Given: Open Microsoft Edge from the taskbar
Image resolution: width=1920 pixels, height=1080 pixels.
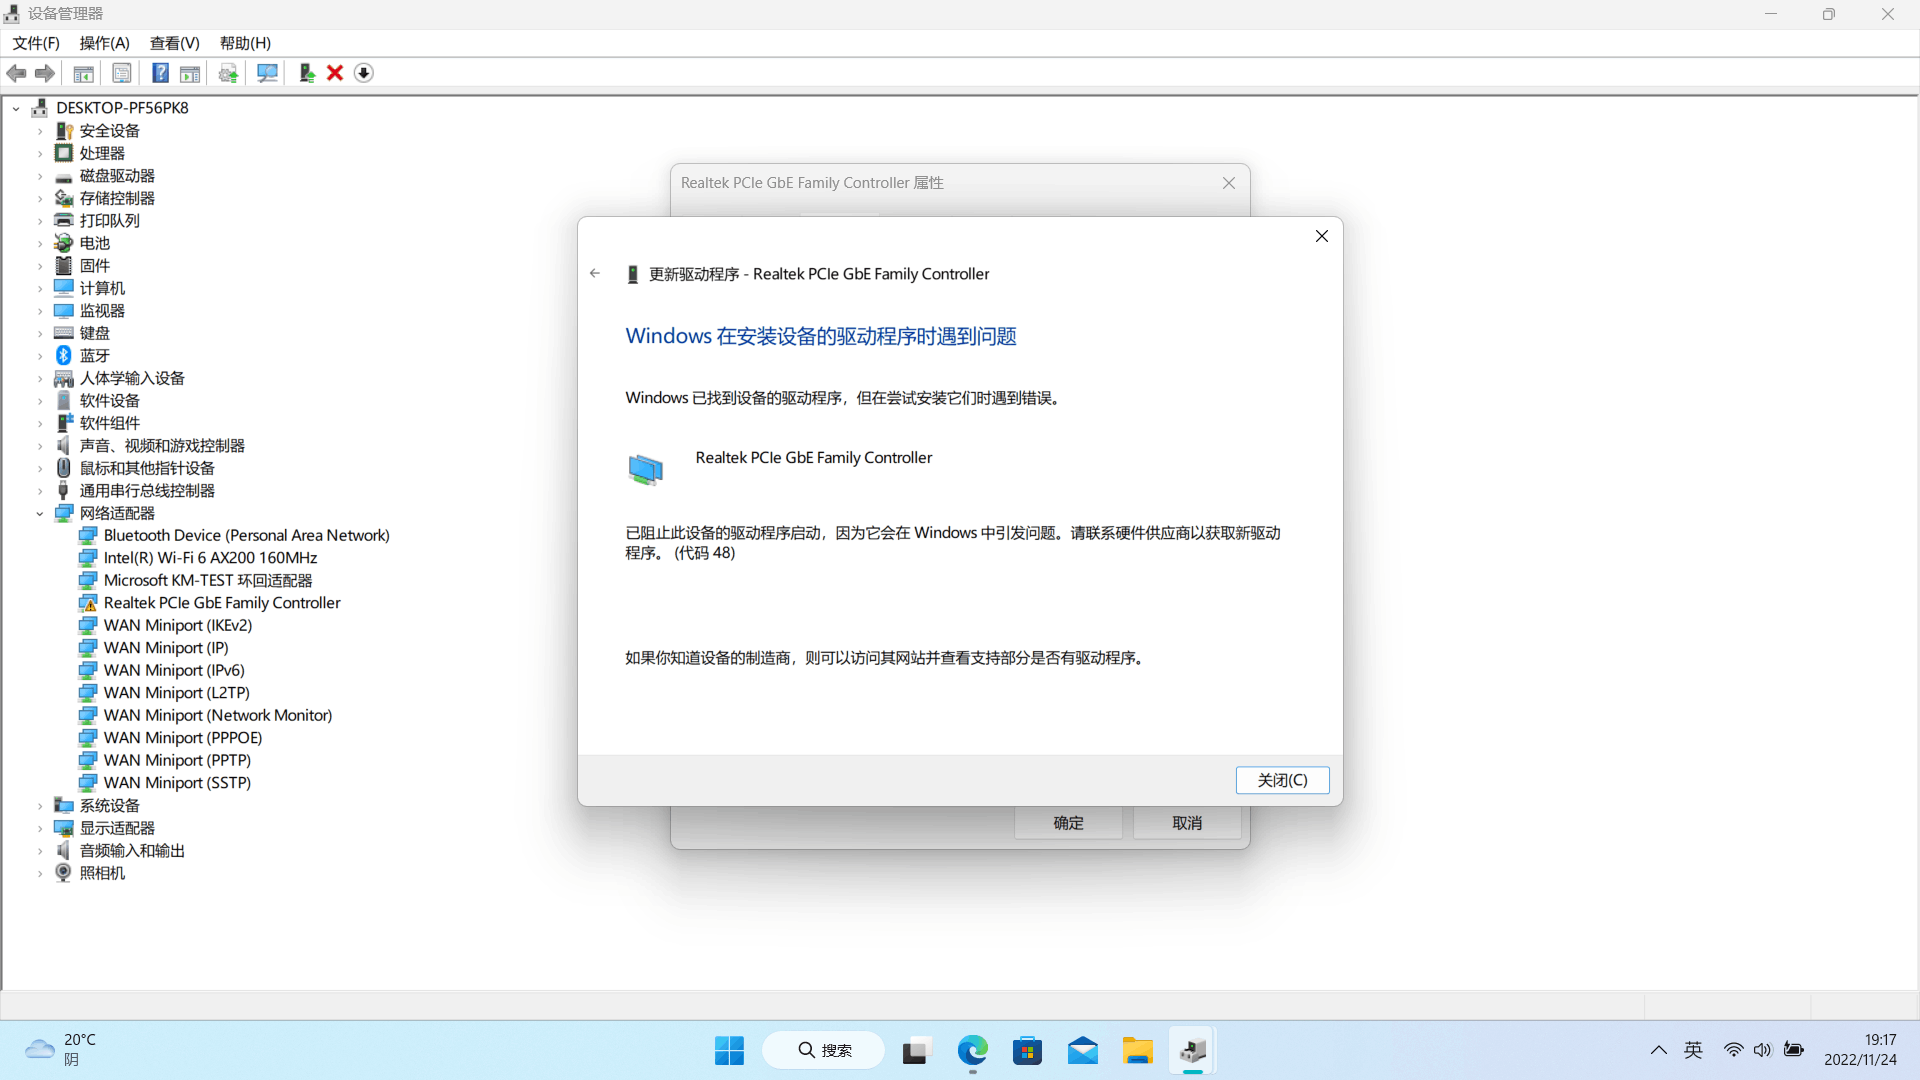Looking at the screenshot, I should 972,1051.
